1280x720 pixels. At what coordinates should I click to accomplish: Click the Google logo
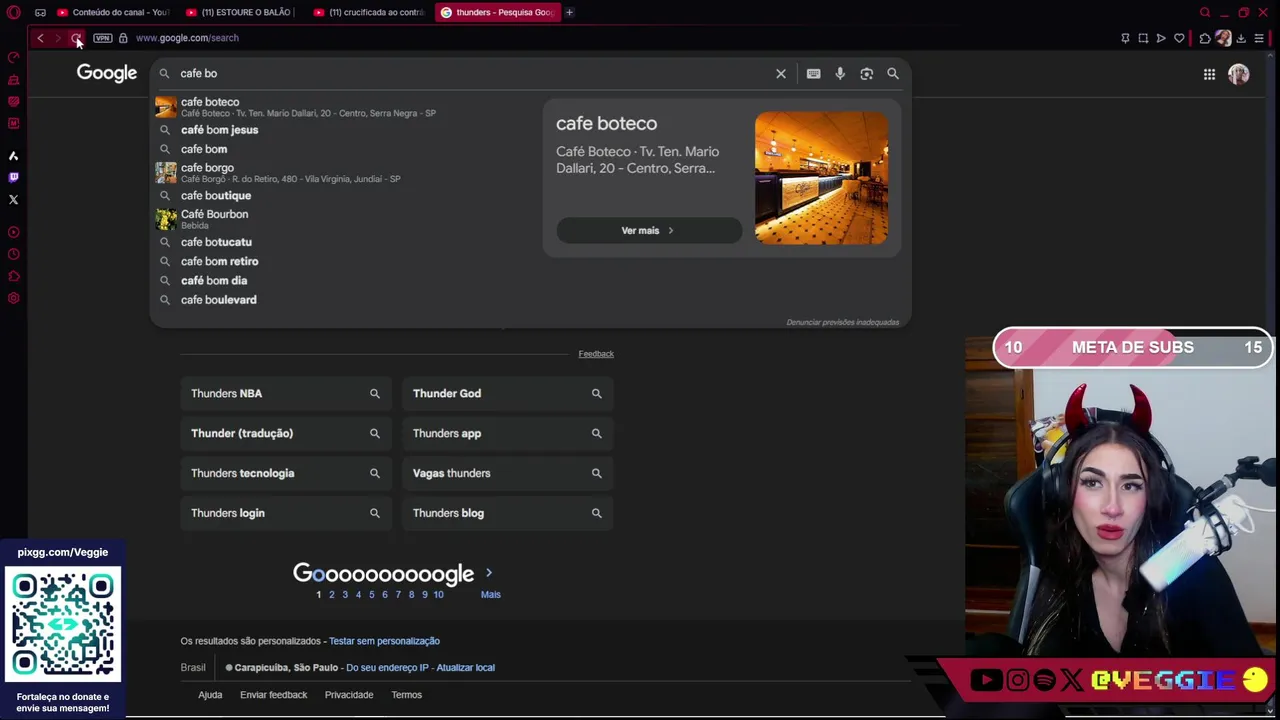(107, 74)
